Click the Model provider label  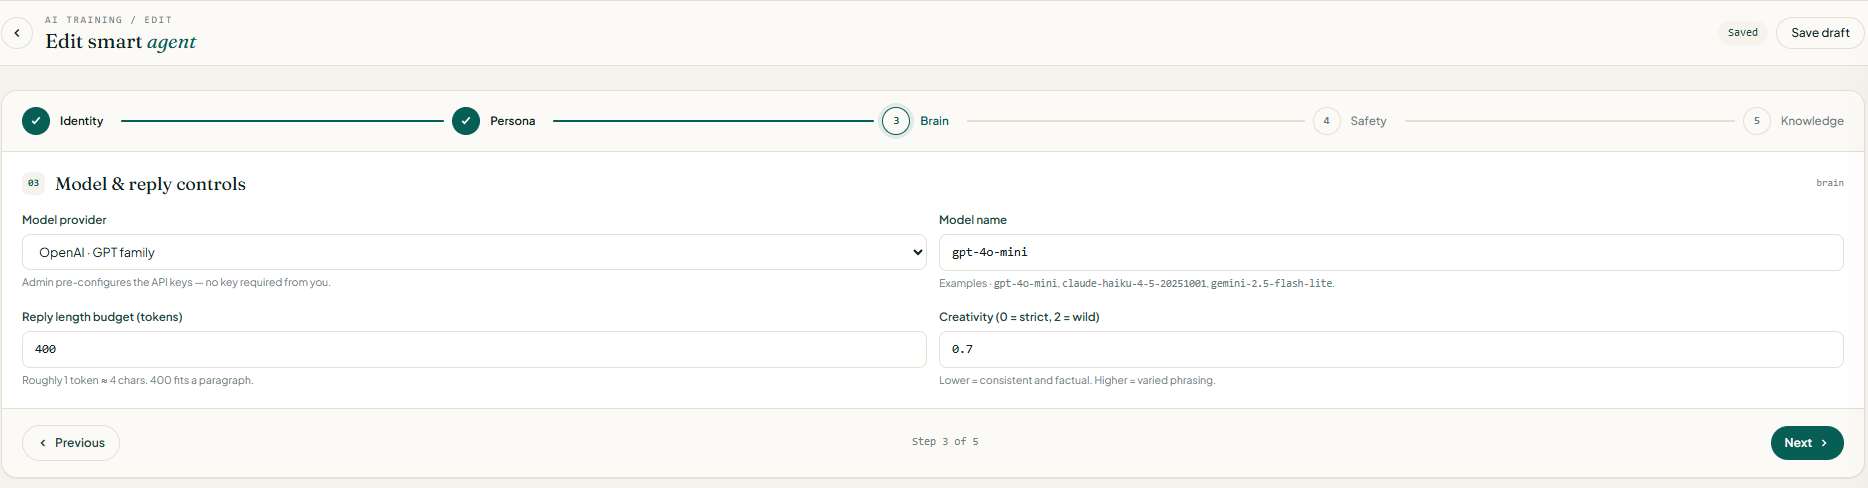(x=64, y=220)
